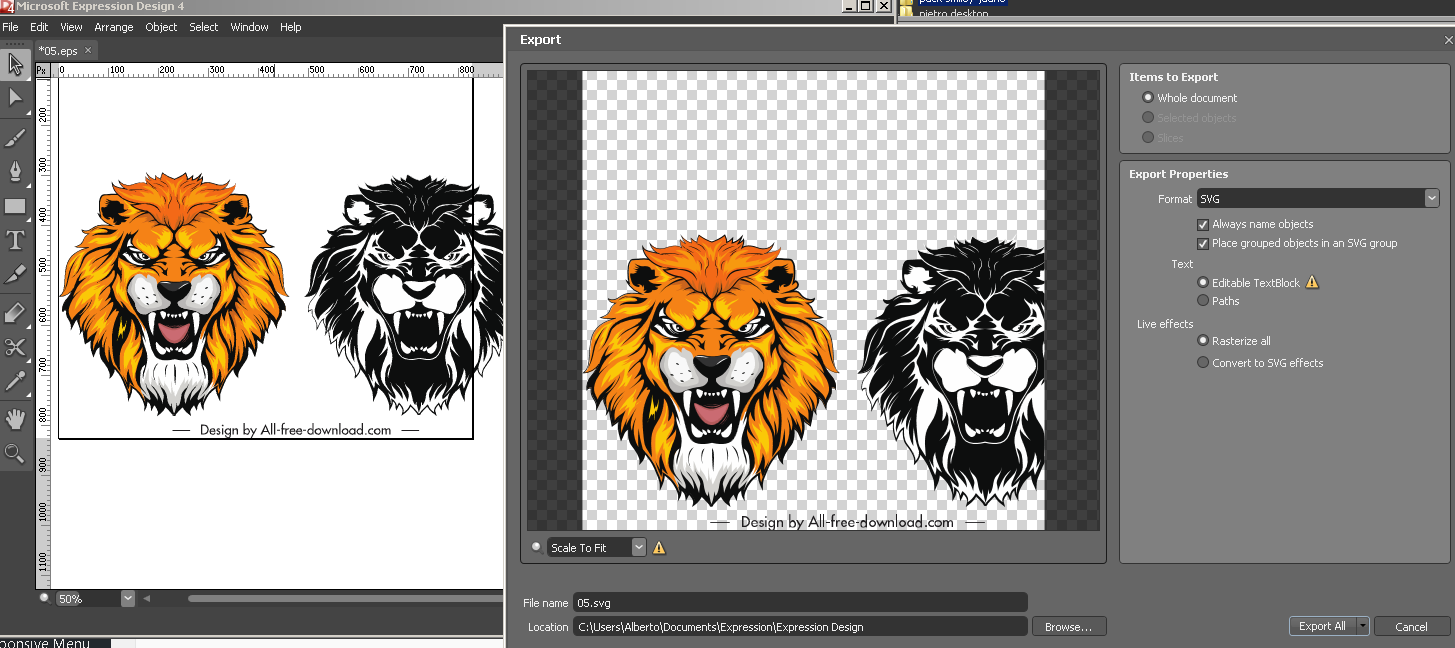This screenshot has width=1455, height=648.
Task: Open the Edit menu
Action: click(x=39, y=27)
